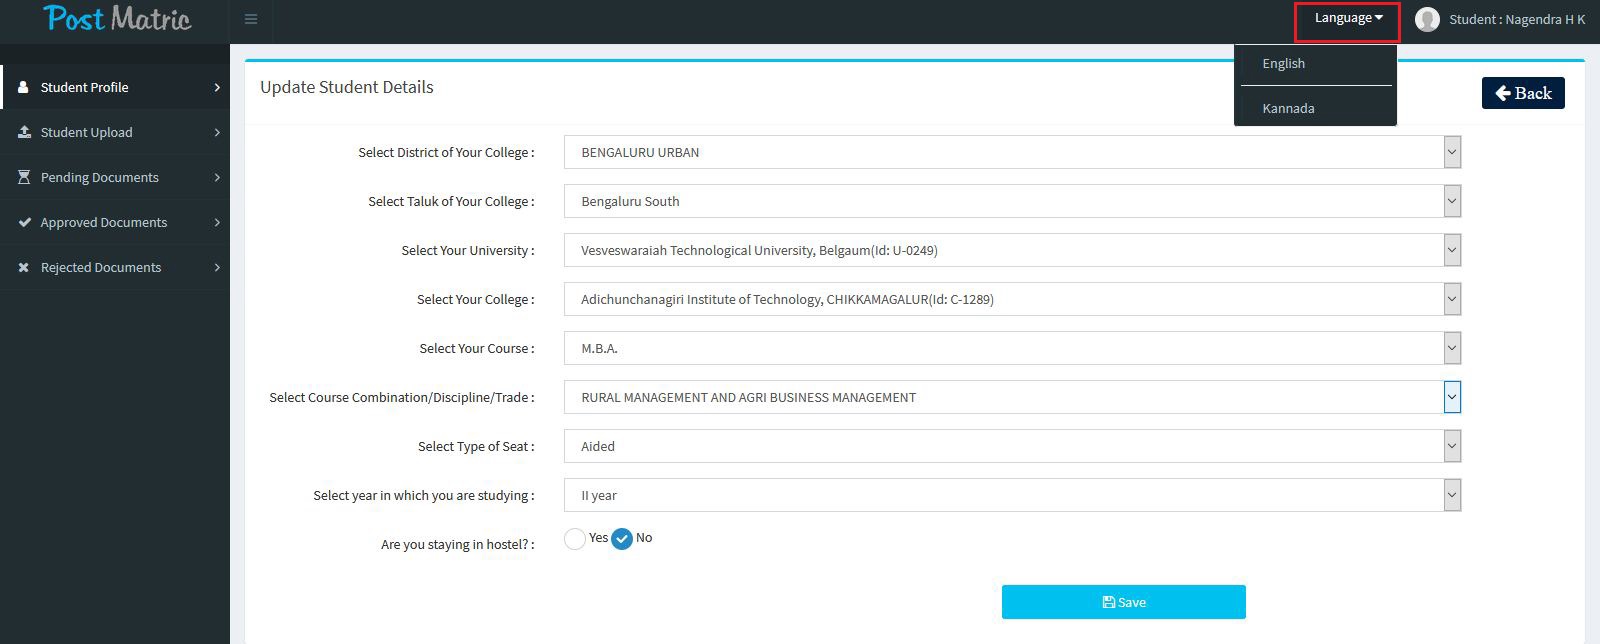The width and height of the screenshot is (1600, 644).
Task: Open Select Your University dropdown
Action: [1012, 250]
